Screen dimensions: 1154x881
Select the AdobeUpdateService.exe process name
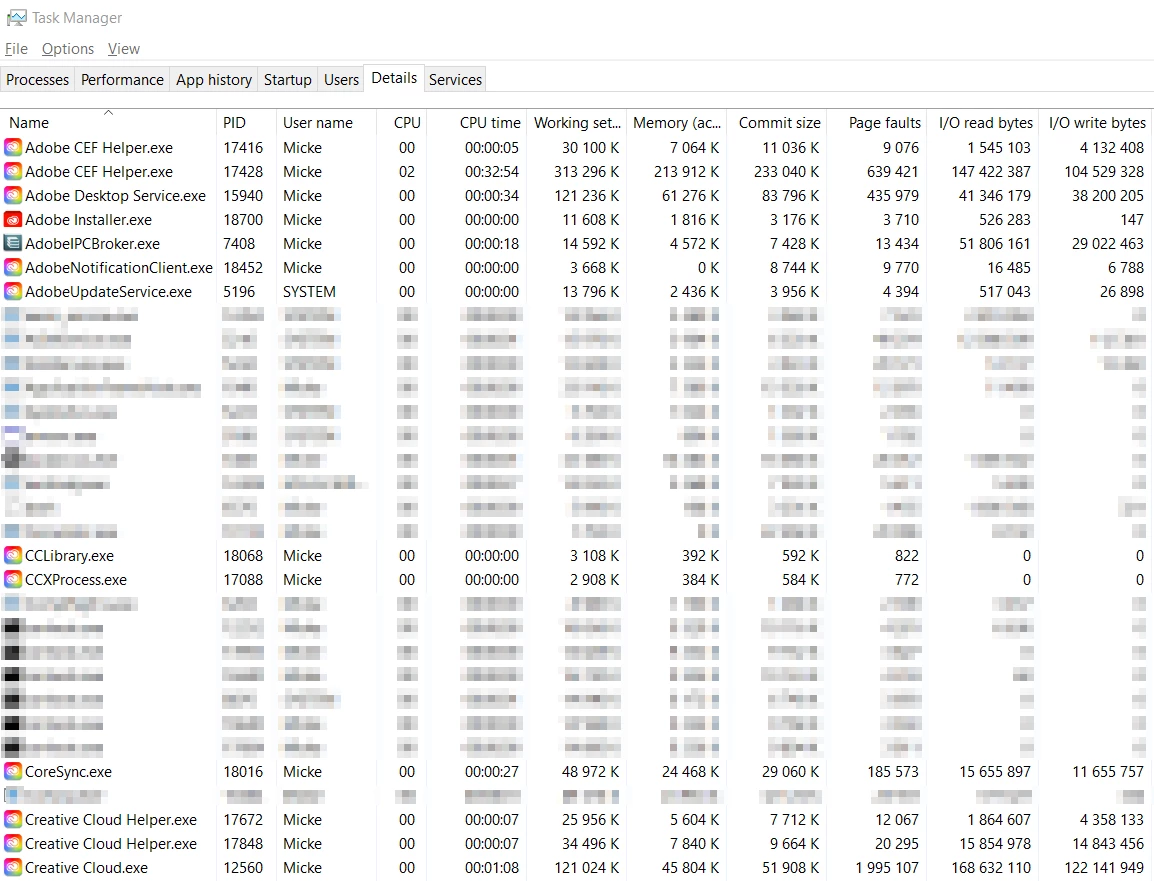pyautogui.click(x=108, y=292)
